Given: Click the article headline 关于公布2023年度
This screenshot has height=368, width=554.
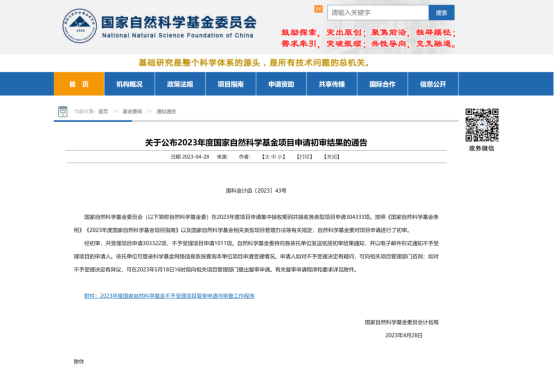Looking at the screenshot, I should [256, 143].
